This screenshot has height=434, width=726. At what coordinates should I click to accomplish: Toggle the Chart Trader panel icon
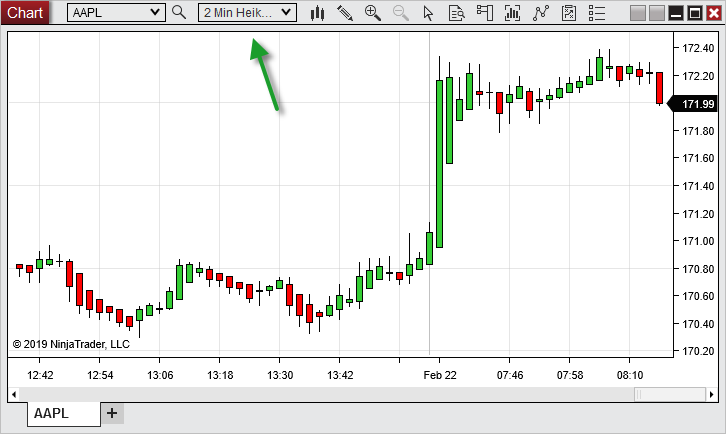click(x=484, y=13)
